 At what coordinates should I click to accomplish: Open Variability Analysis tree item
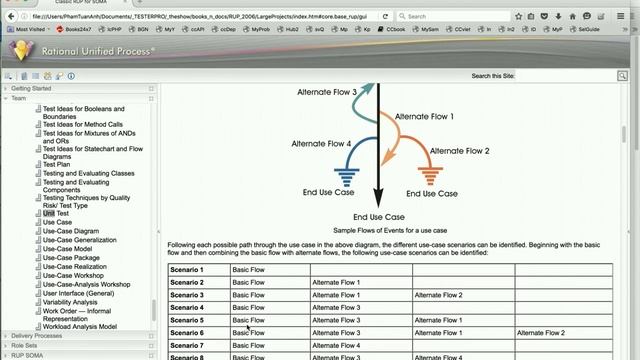coord(70,302)
